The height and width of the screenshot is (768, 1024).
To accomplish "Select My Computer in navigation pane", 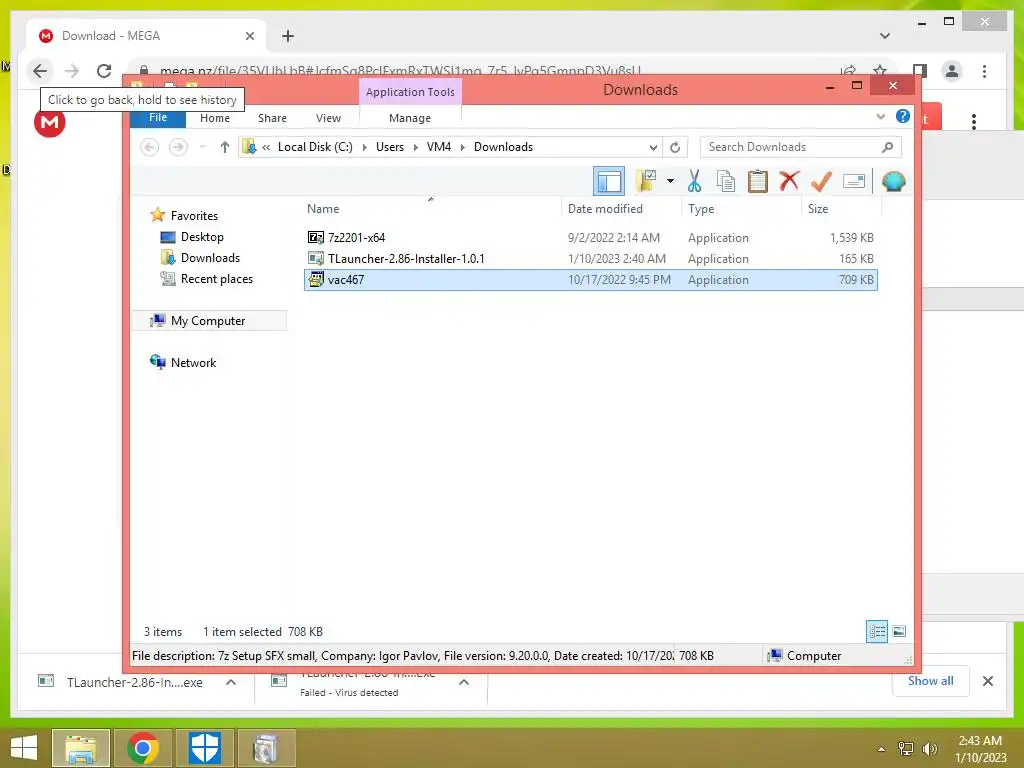I will pos(208,321).
